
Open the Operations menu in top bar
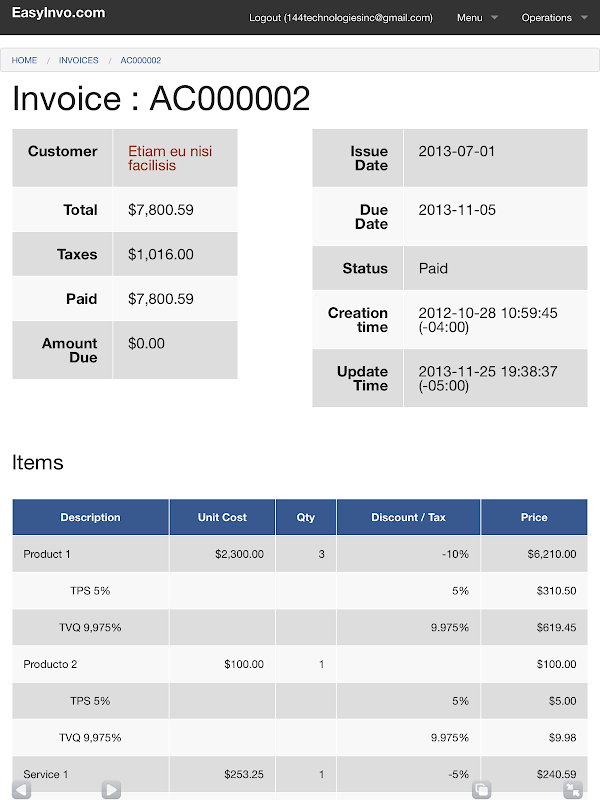(546, 18)
